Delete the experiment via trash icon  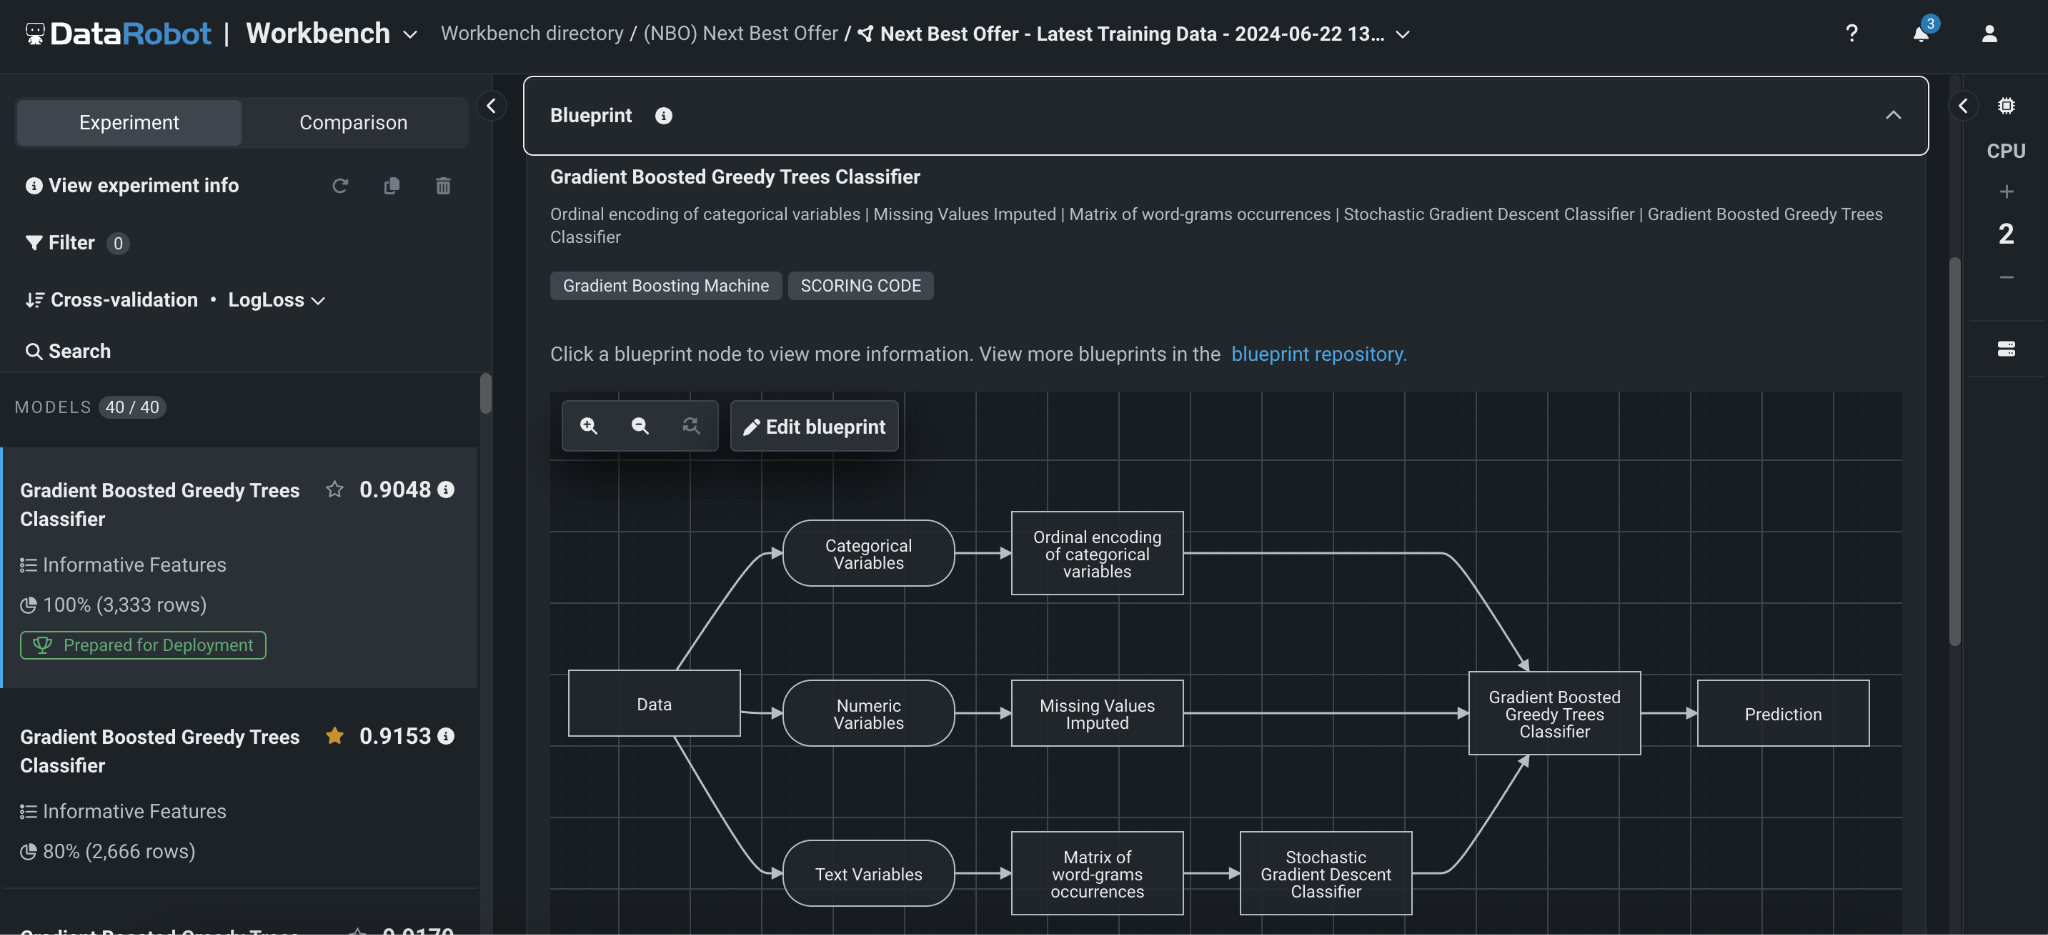443,186
